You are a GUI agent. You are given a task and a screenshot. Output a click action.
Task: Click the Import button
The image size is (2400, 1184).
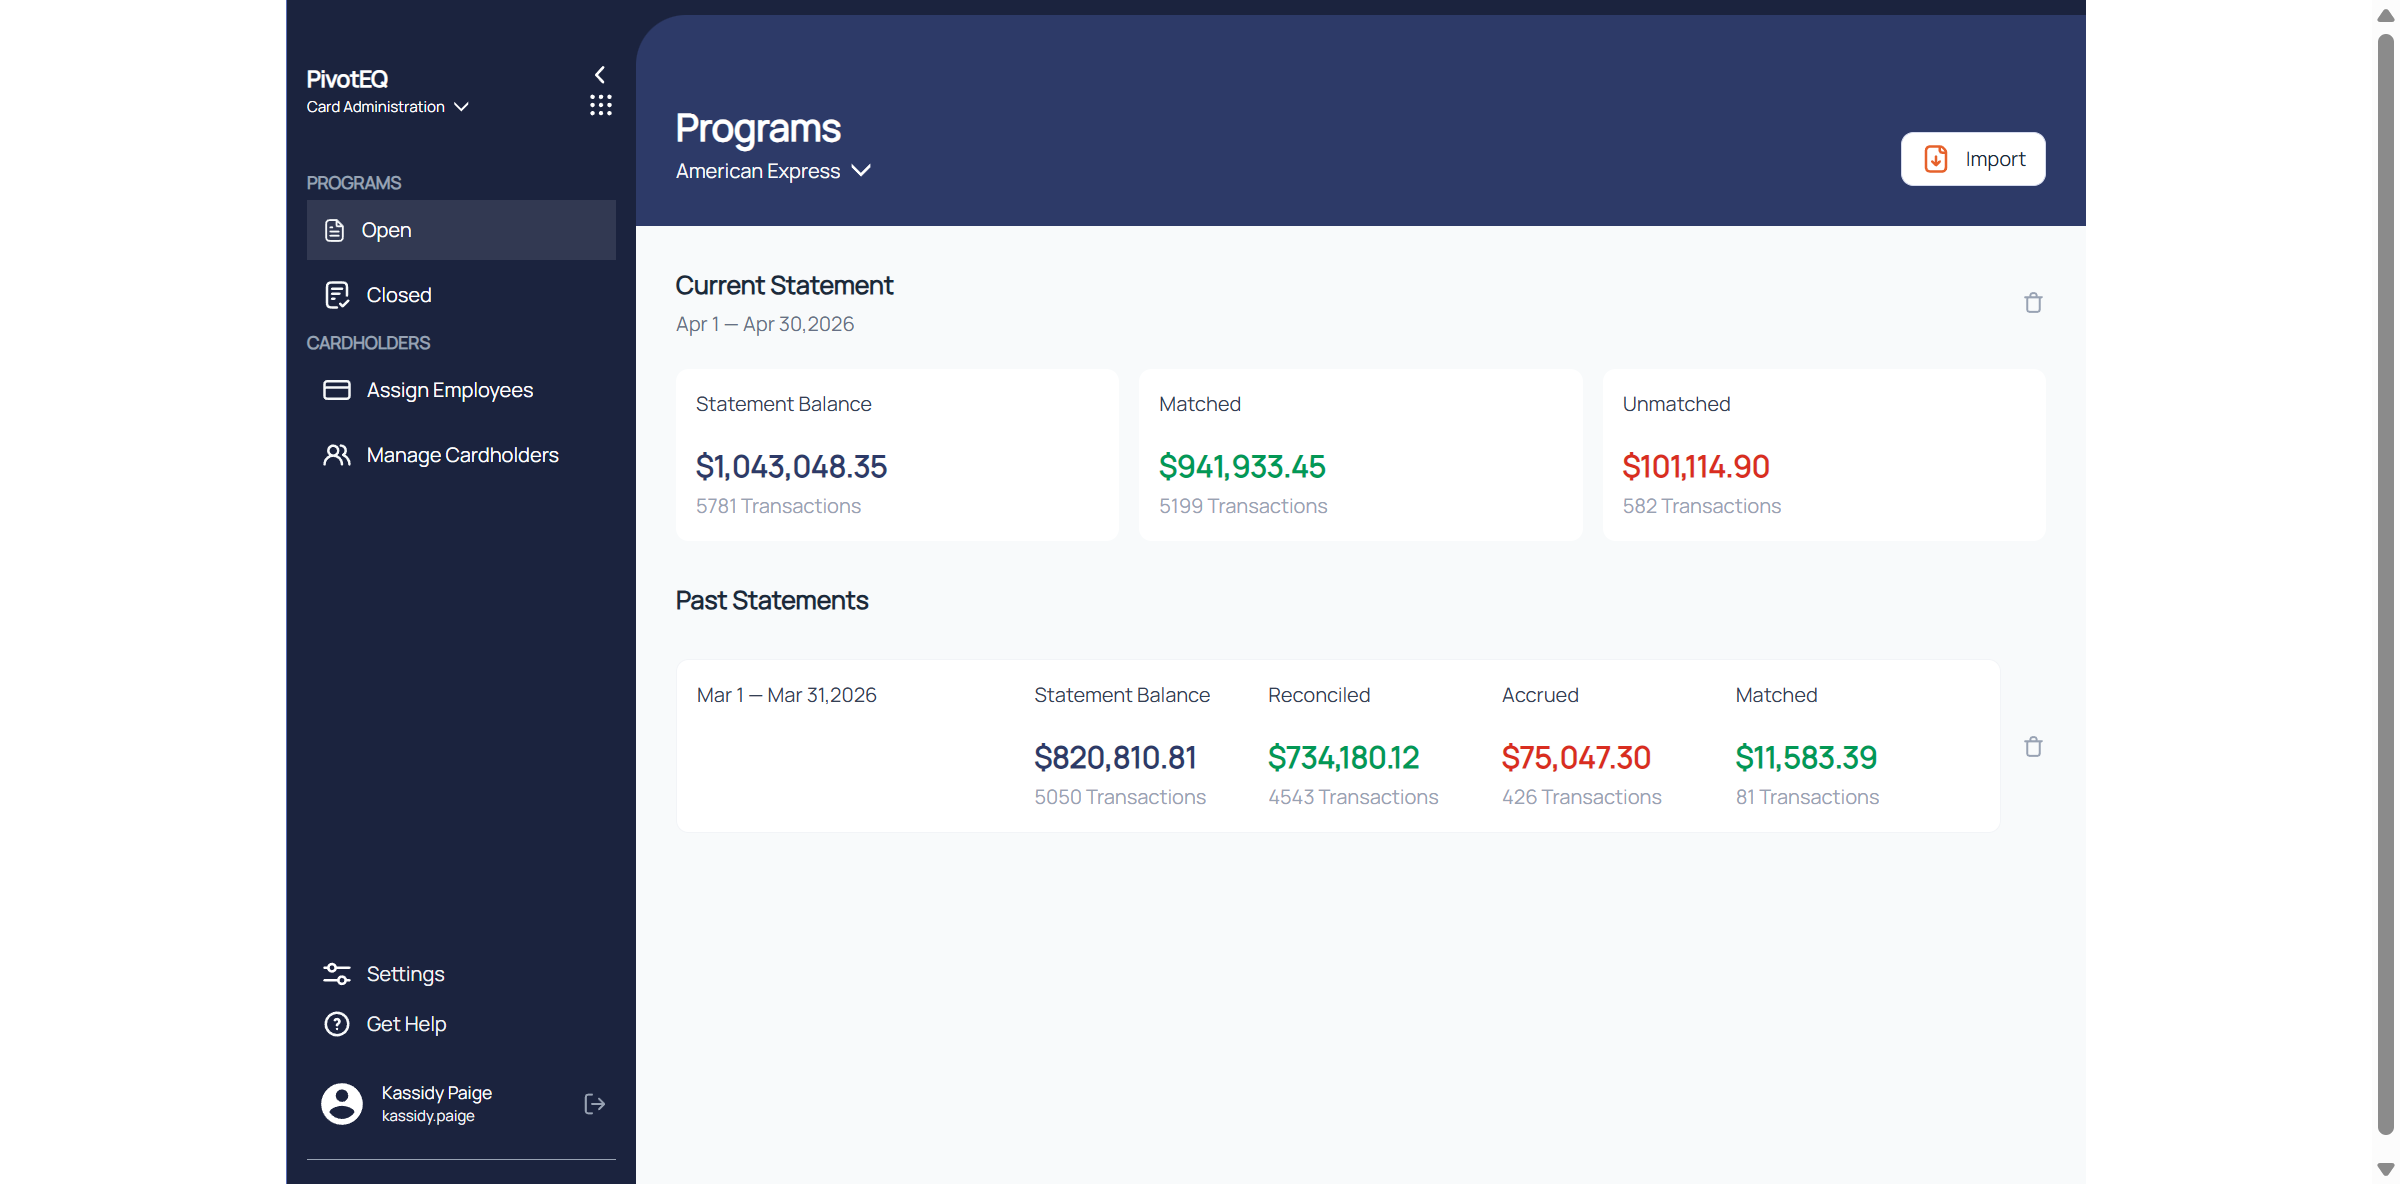pos(1973,159)
